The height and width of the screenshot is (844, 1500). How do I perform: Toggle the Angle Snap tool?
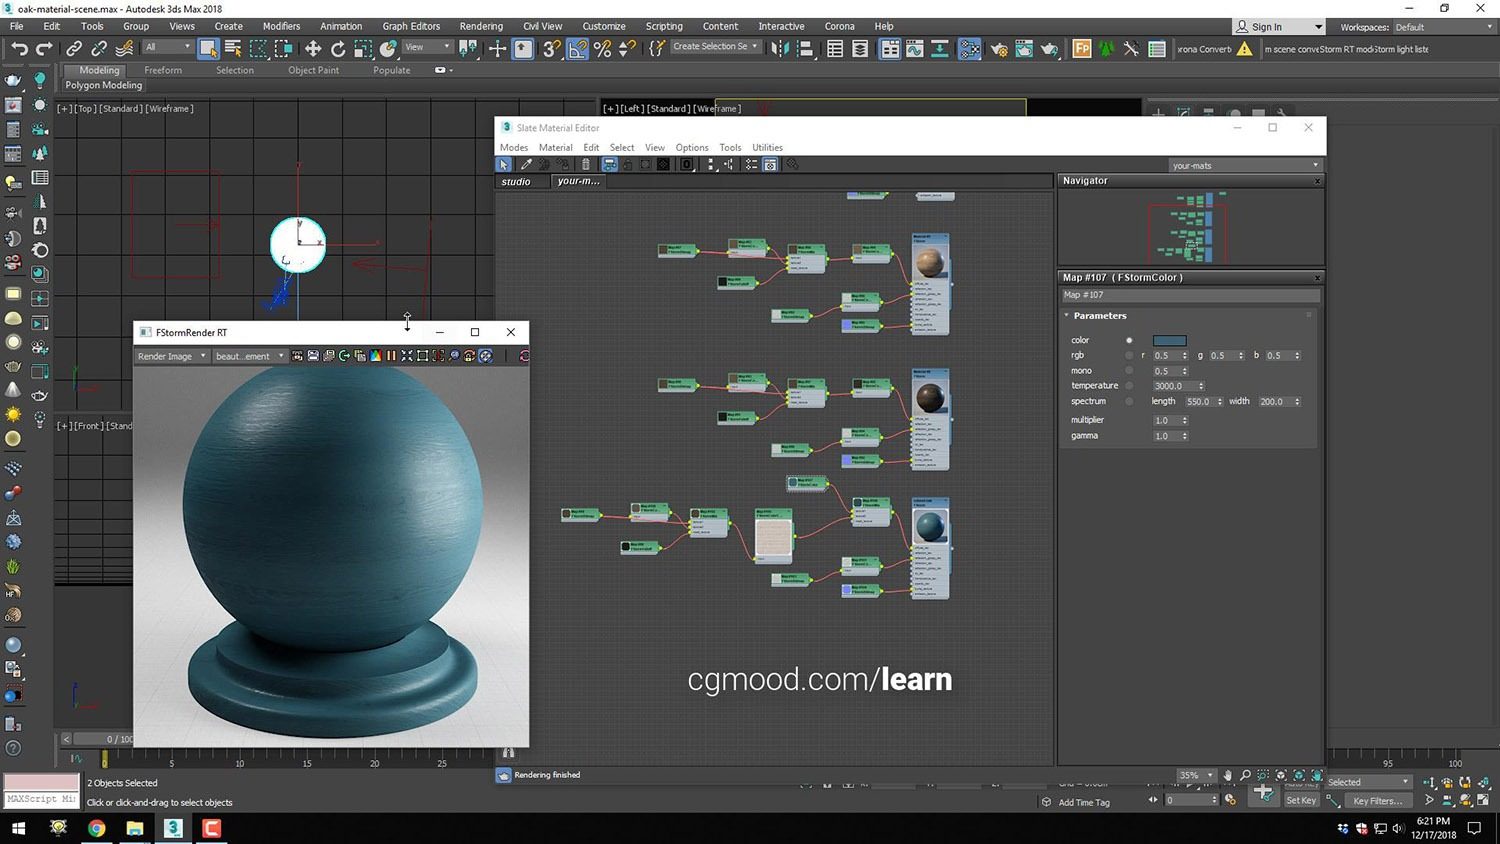tap(578, 48)
